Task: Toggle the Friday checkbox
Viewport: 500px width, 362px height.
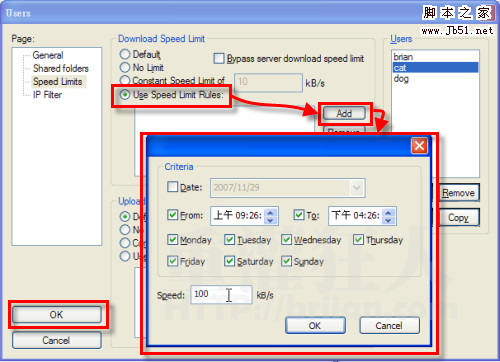Action: (172, 261)
